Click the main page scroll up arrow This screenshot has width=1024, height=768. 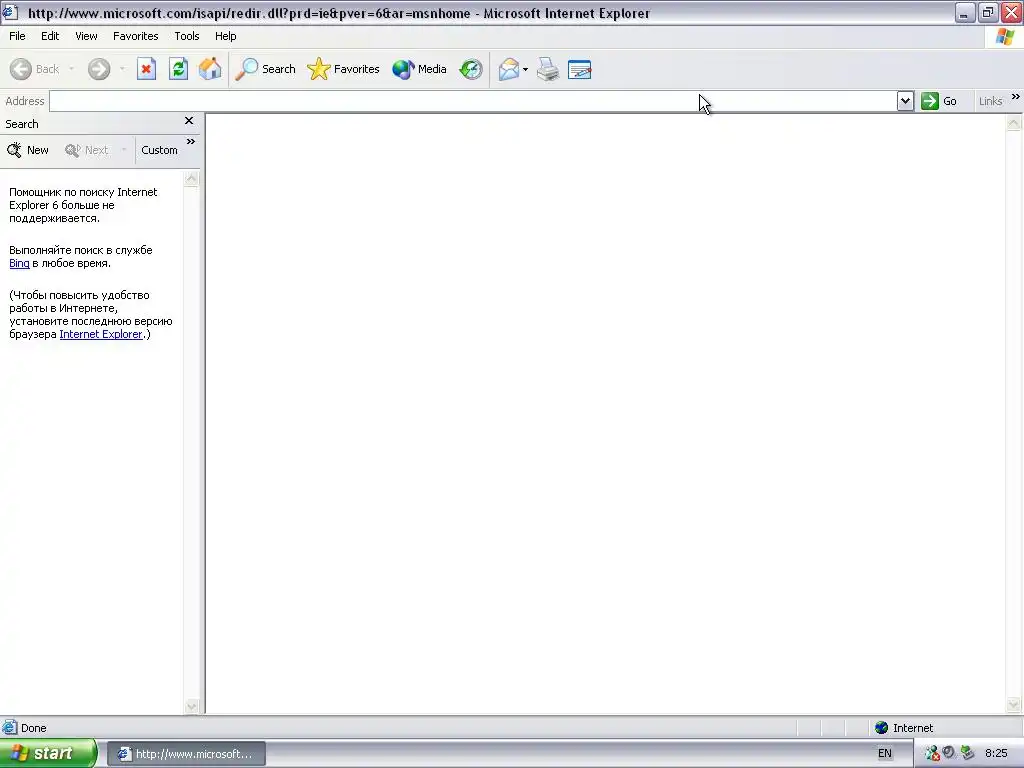[x=1014, y=123]
